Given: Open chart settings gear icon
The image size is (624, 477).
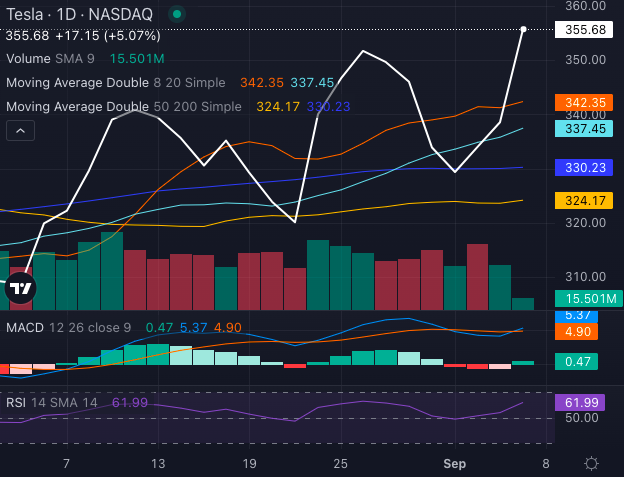Looking at the screenshot, I should (592, 463).
